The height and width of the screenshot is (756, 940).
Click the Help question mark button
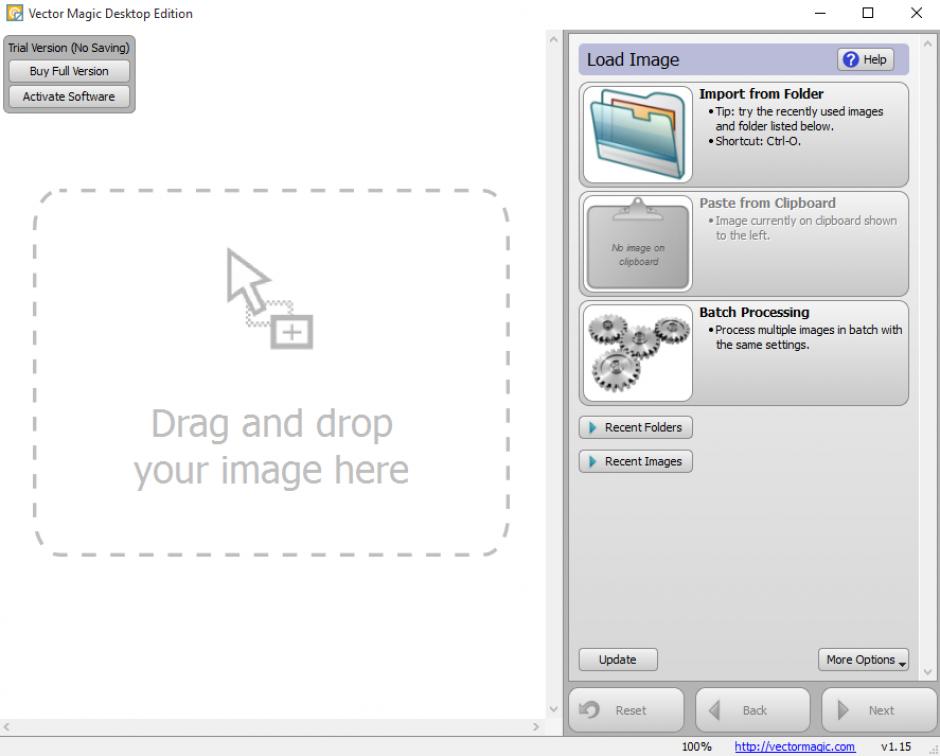click(x=865, y=60)
